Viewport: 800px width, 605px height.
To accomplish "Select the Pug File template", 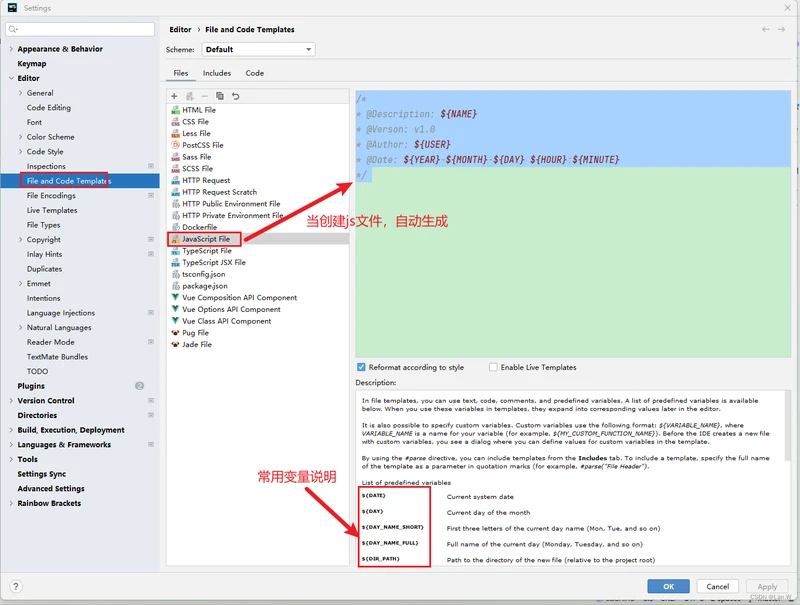I will pos(195,333).
